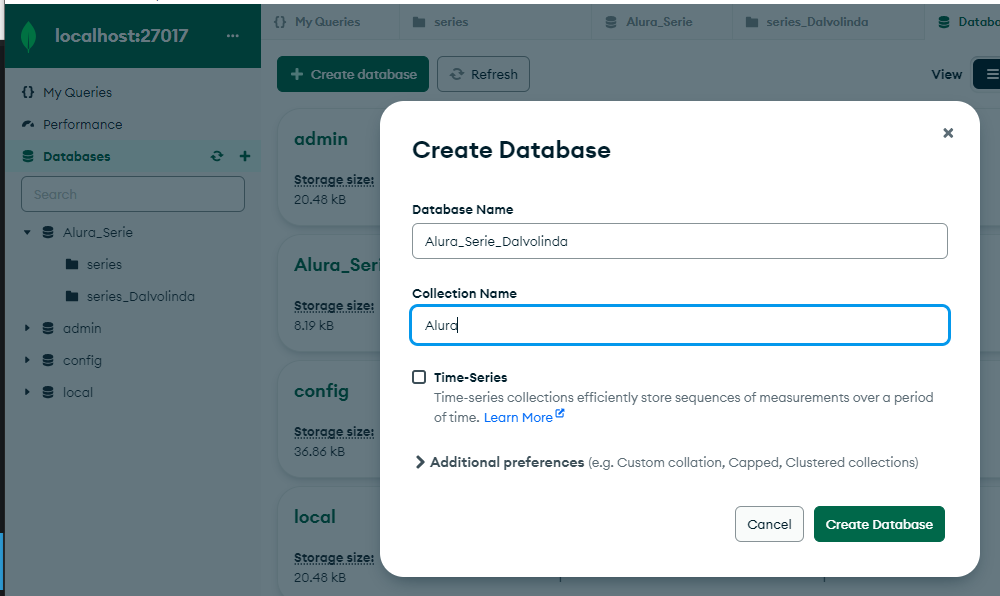Collapse the Alura_Serie database tree
1000x596 pixels.
27,232
